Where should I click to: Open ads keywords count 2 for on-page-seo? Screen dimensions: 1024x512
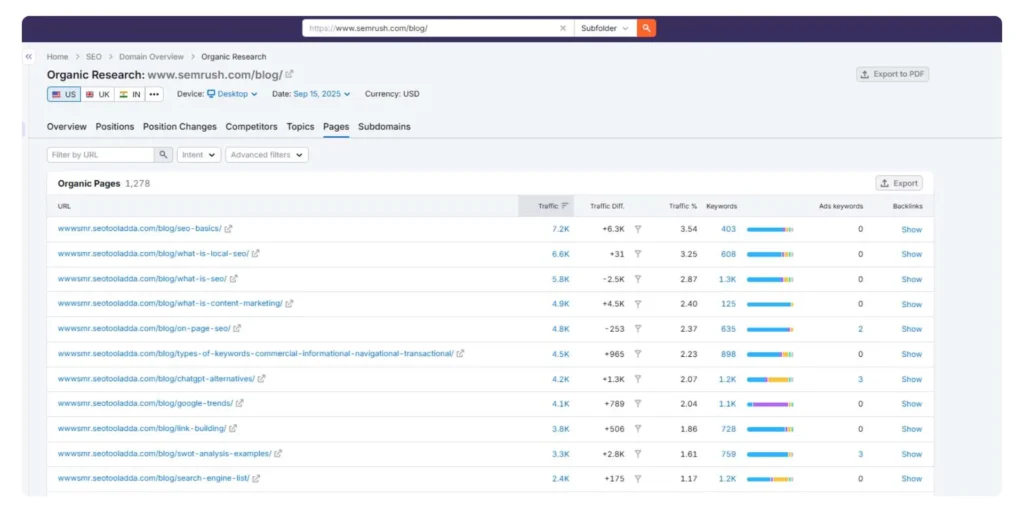coord(861,329)
